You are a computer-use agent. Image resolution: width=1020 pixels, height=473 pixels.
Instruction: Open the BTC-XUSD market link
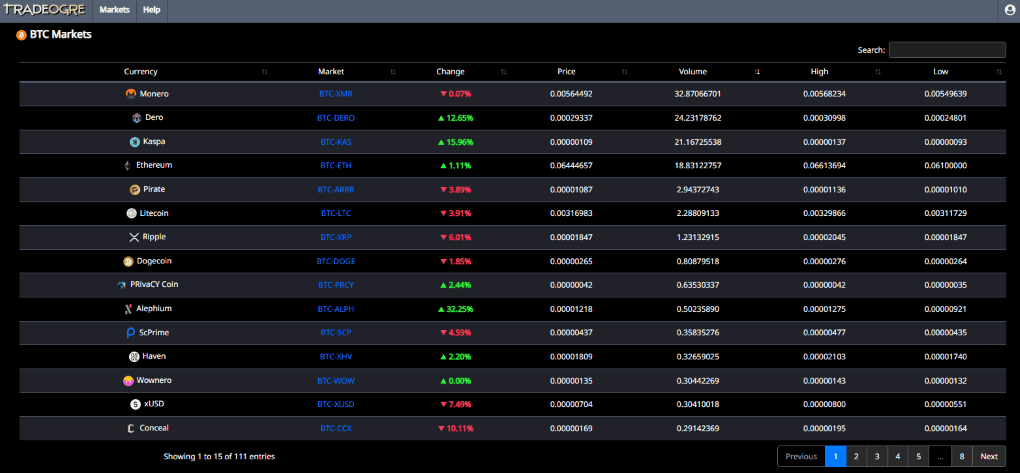(336, 405)
